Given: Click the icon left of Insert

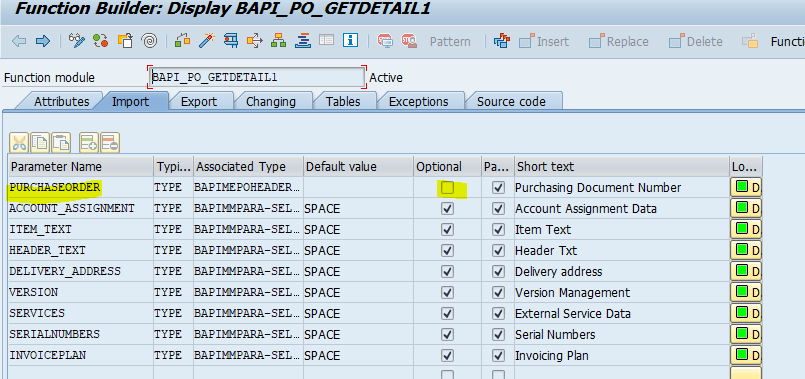Looking at the screenshot, I should point(502,41).
